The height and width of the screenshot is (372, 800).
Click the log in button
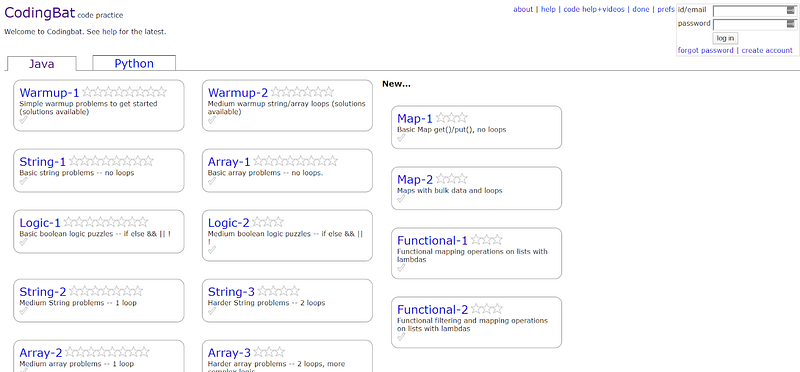pos(725,38)
